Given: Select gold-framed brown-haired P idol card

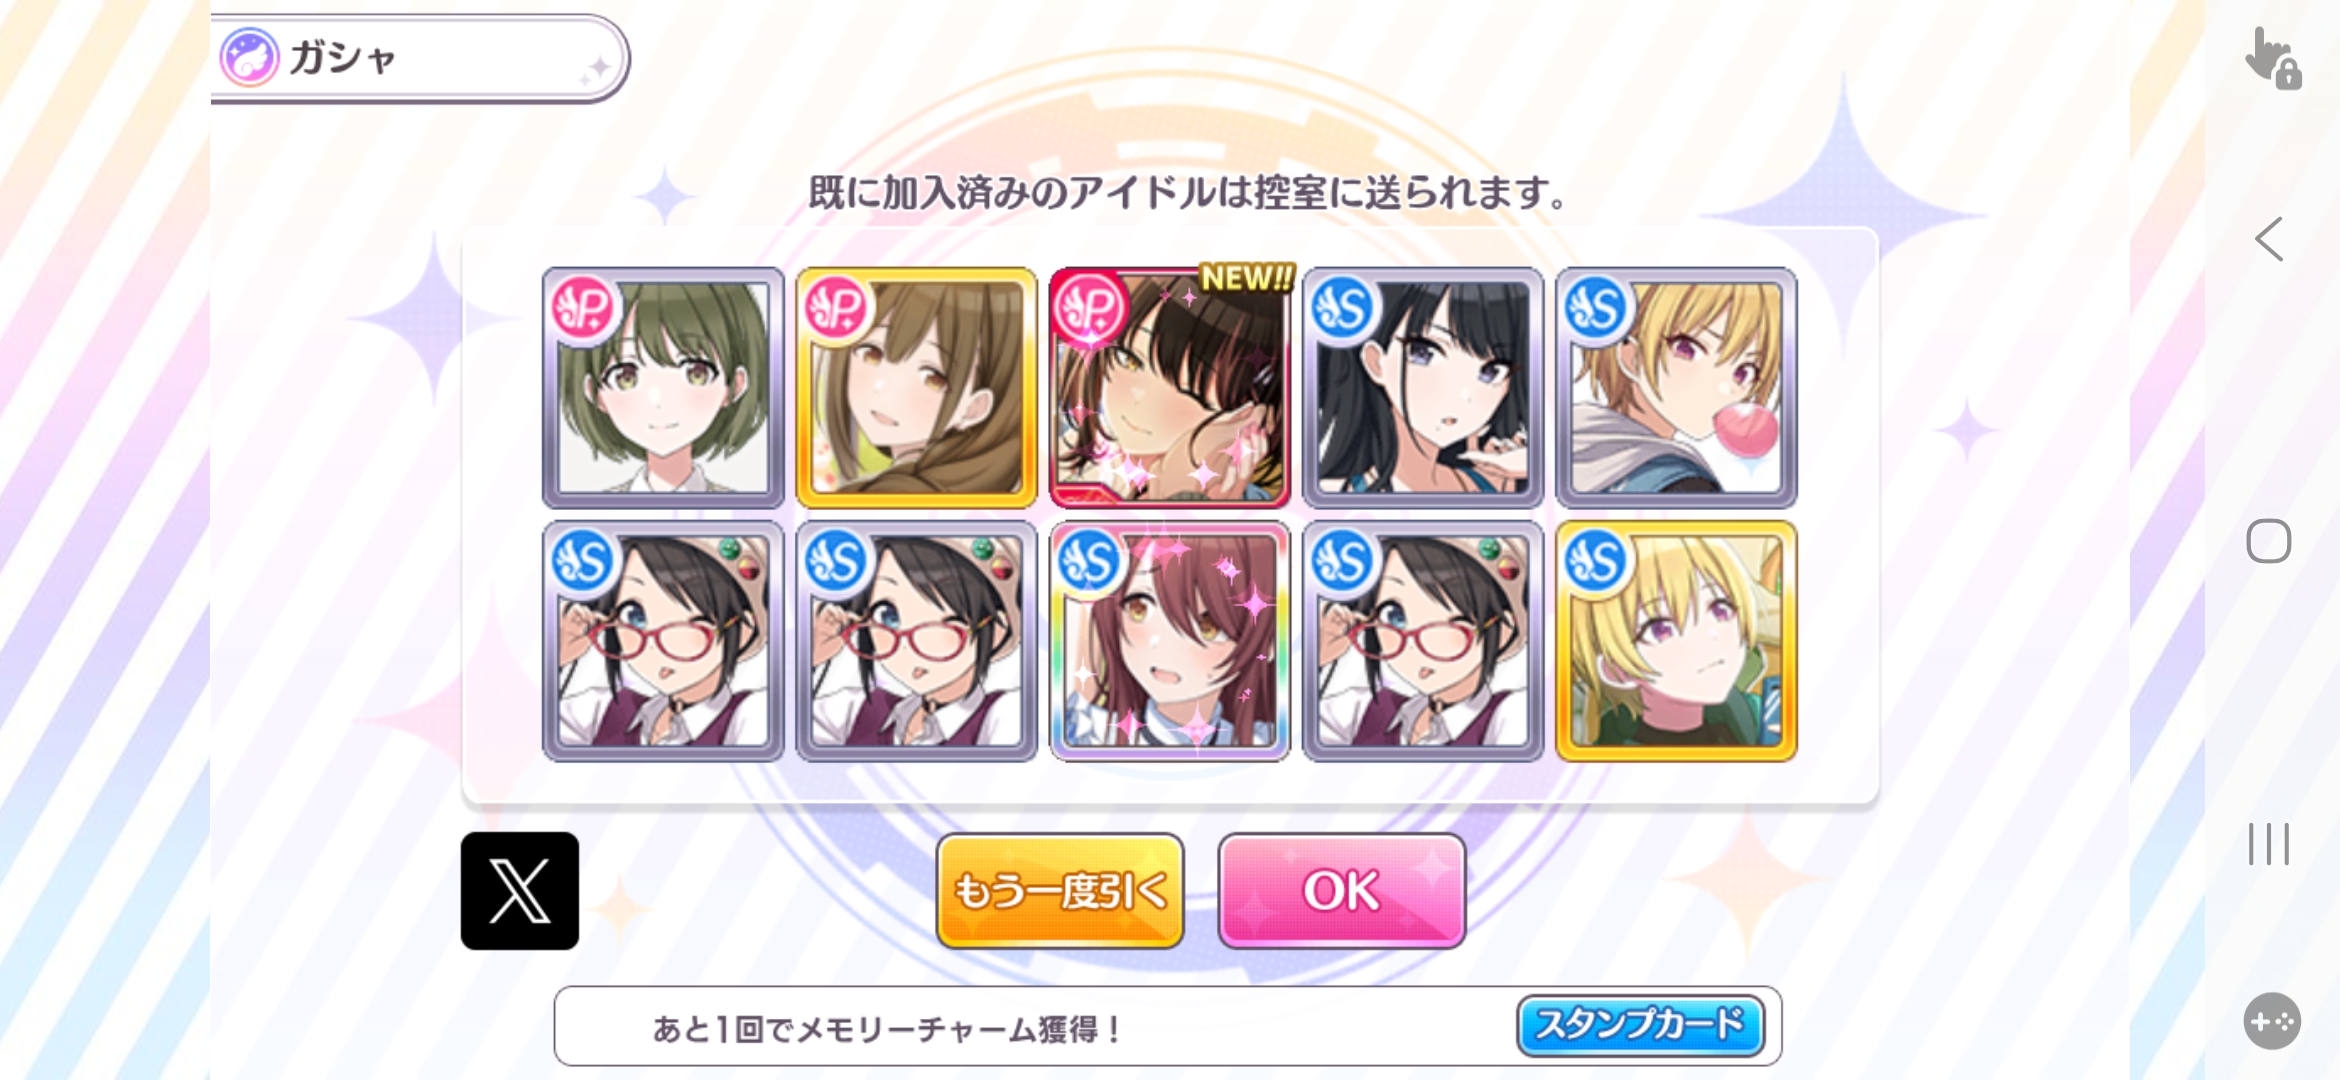Looking at the screenshot, I should click(916, 387).
